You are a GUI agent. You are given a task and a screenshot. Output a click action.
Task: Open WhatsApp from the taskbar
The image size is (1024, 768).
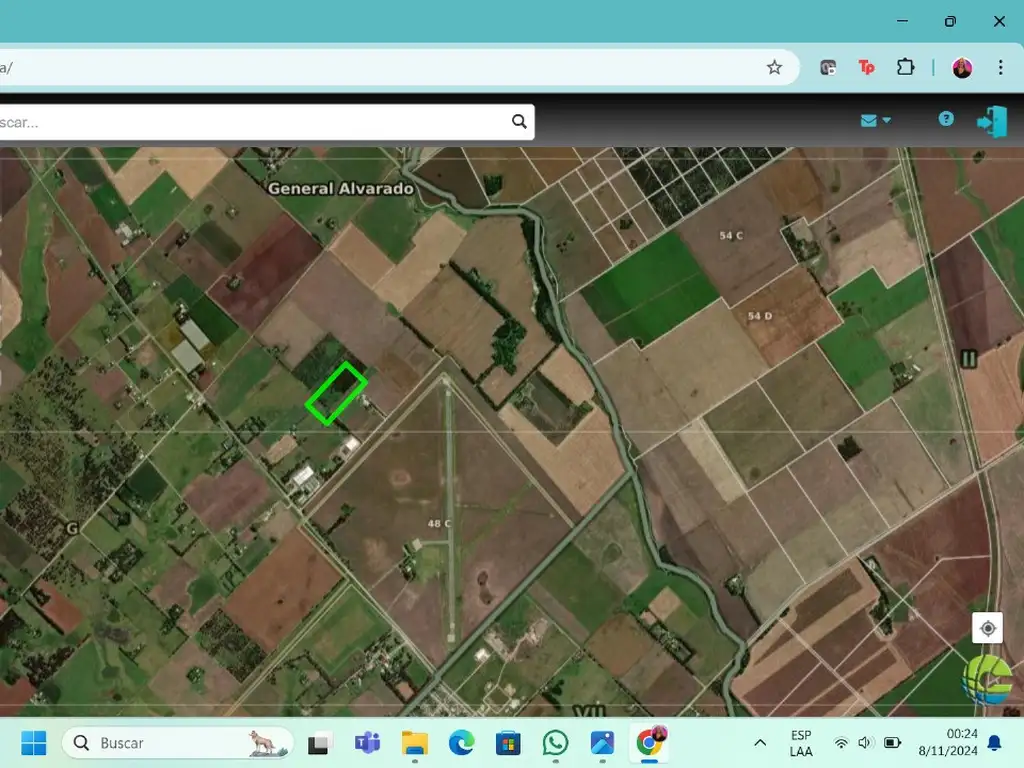pos(555,743)
